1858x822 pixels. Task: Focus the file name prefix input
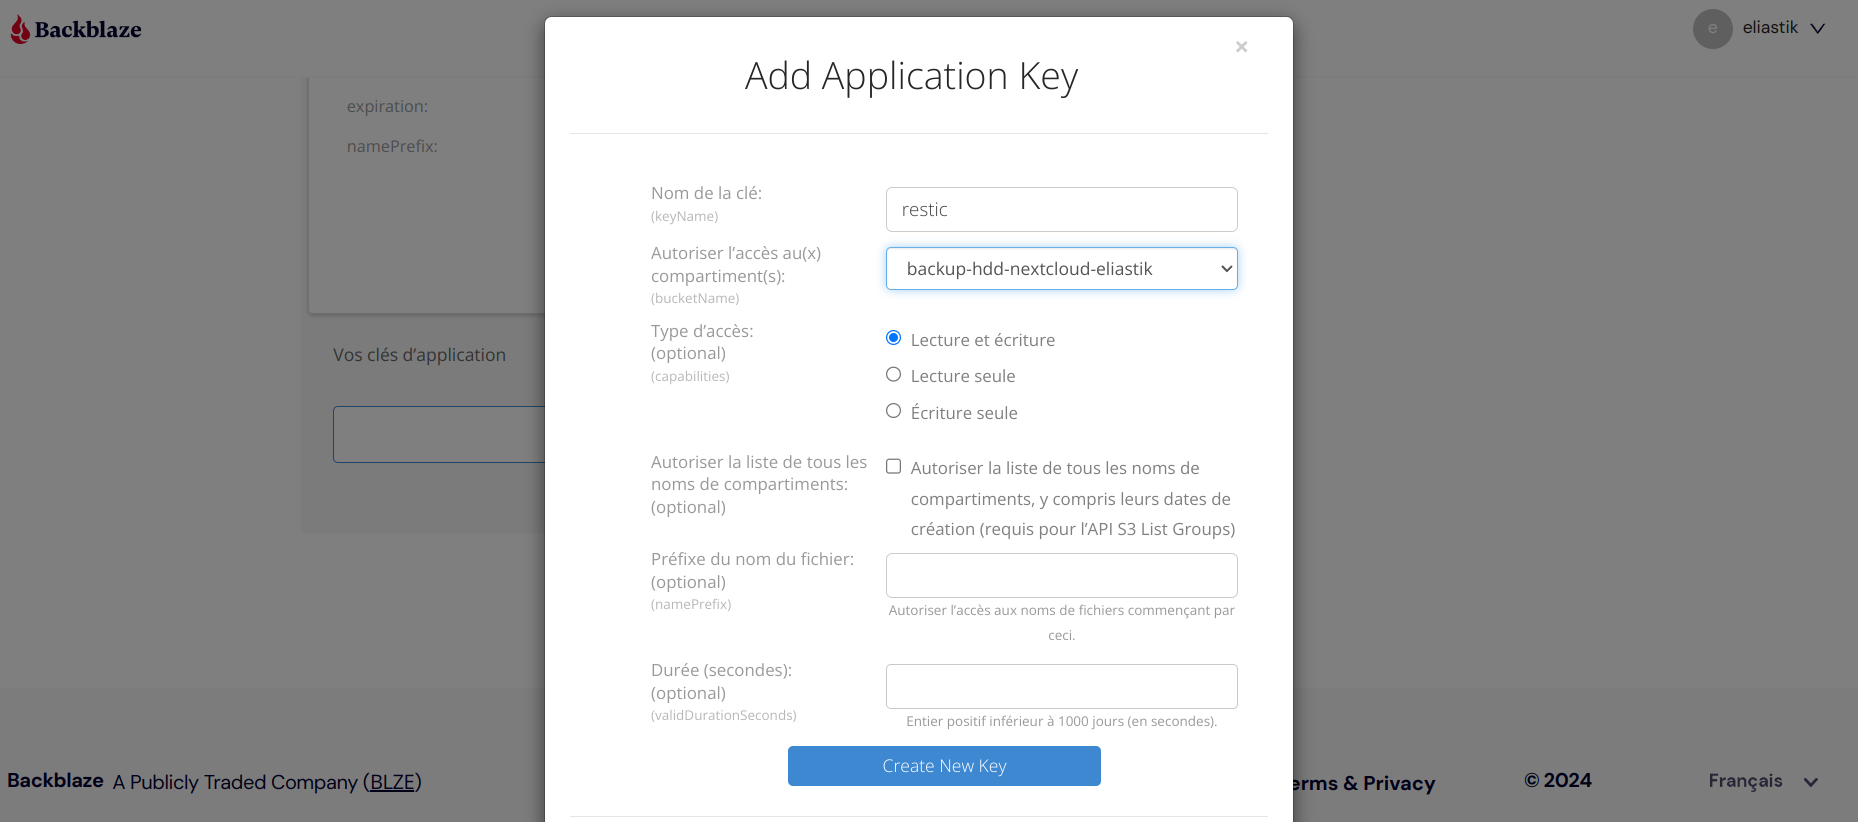1061,575
